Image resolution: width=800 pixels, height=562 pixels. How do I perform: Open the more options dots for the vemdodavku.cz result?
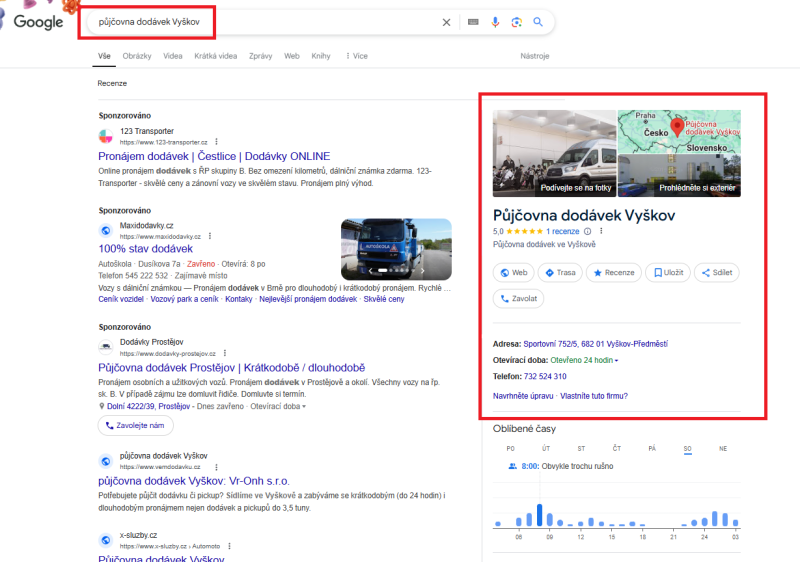pyautogui.click(x=216, y=467)
